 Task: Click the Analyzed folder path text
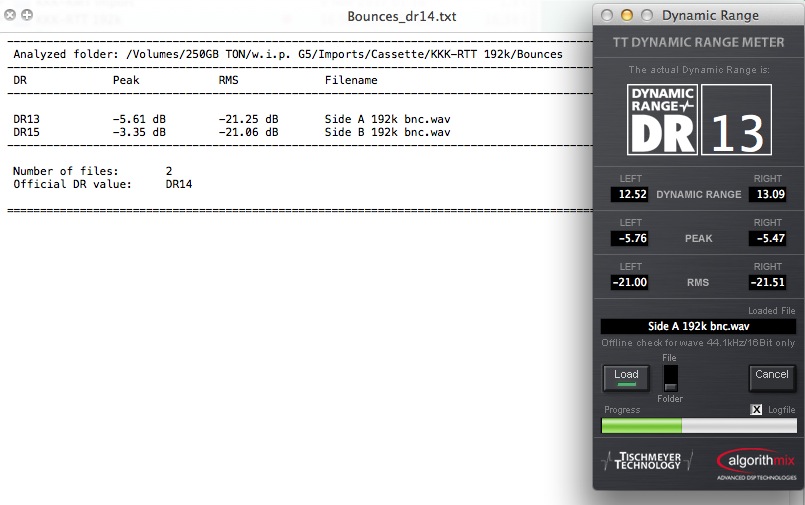coord(288,54)
